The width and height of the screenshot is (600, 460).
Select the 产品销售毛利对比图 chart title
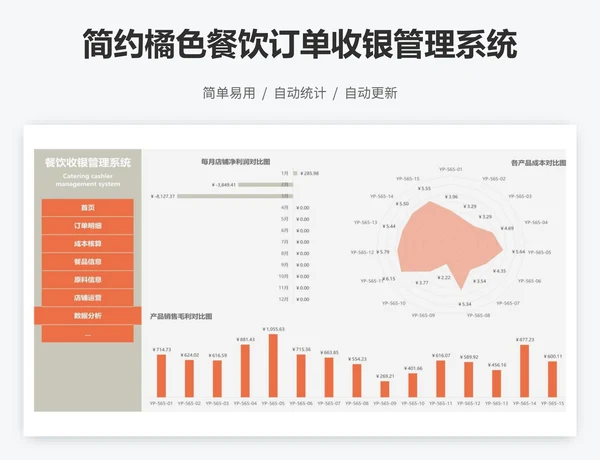(x=181, y=316)
